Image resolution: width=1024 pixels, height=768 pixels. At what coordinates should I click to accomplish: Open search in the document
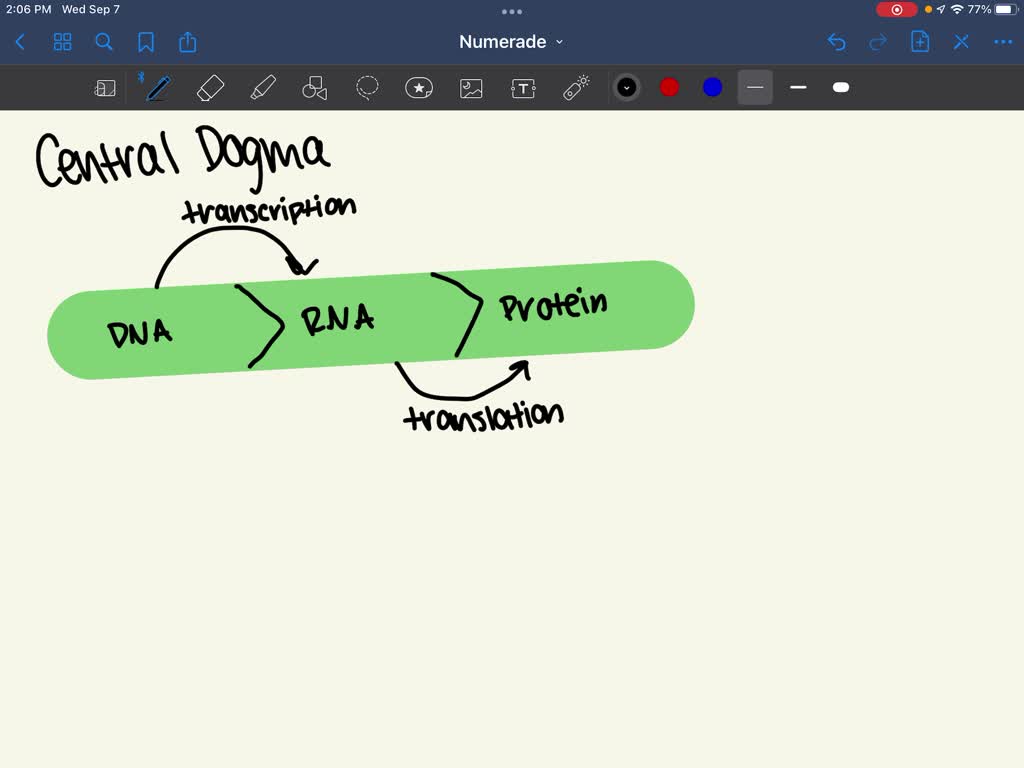click(104, 42)
